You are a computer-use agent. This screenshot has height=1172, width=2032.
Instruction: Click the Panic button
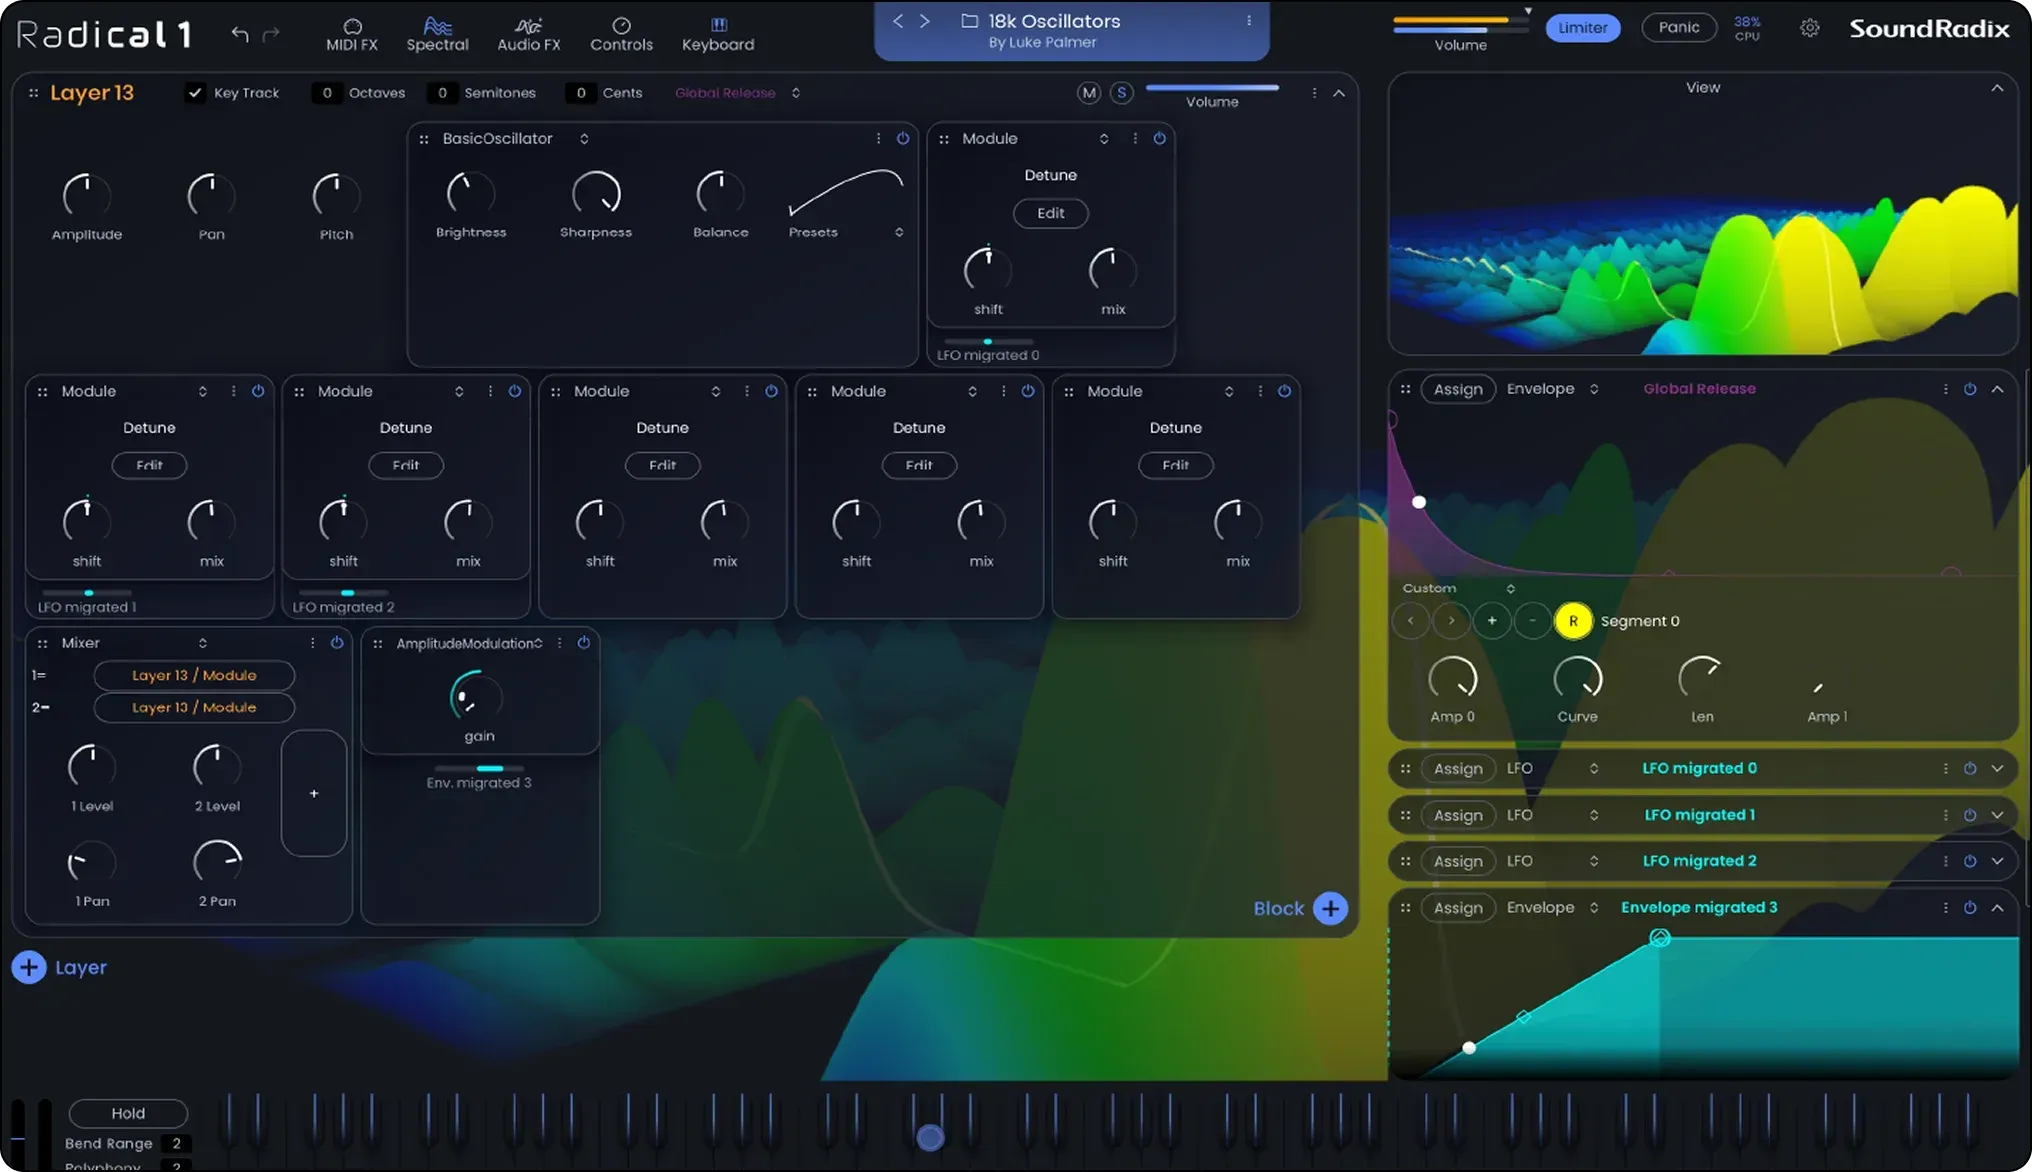pos(1678,27)
